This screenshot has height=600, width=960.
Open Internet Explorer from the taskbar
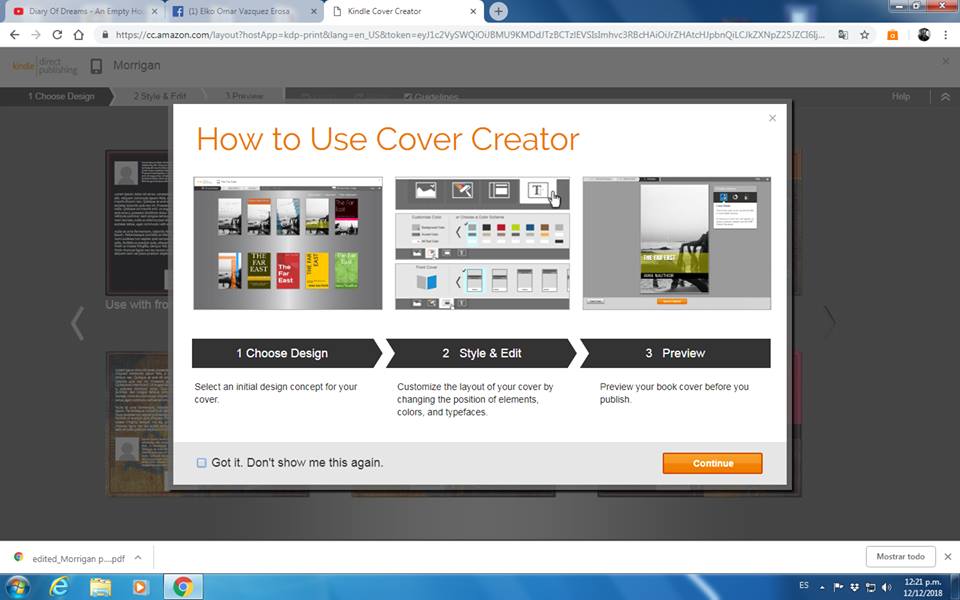[x=59, y=587]
